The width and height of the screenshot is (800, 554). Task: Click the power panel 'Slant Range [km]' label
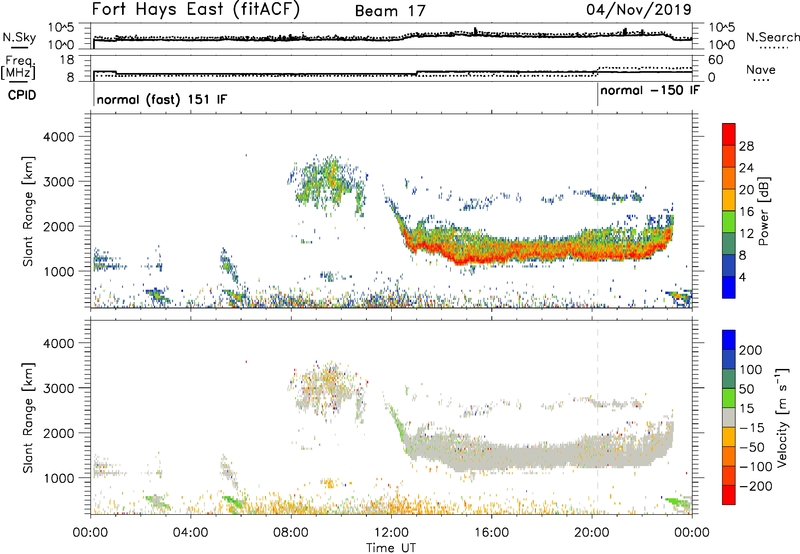(28, 211)
